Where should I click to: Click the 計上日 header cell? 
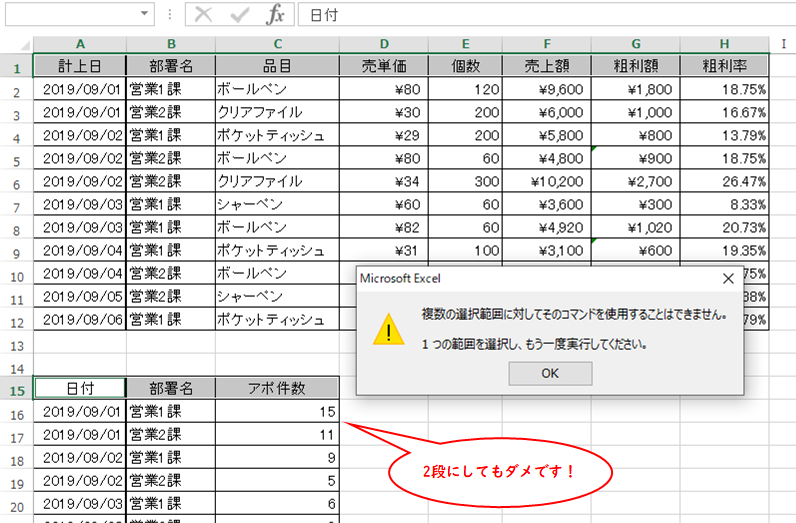tap(79, 66)
